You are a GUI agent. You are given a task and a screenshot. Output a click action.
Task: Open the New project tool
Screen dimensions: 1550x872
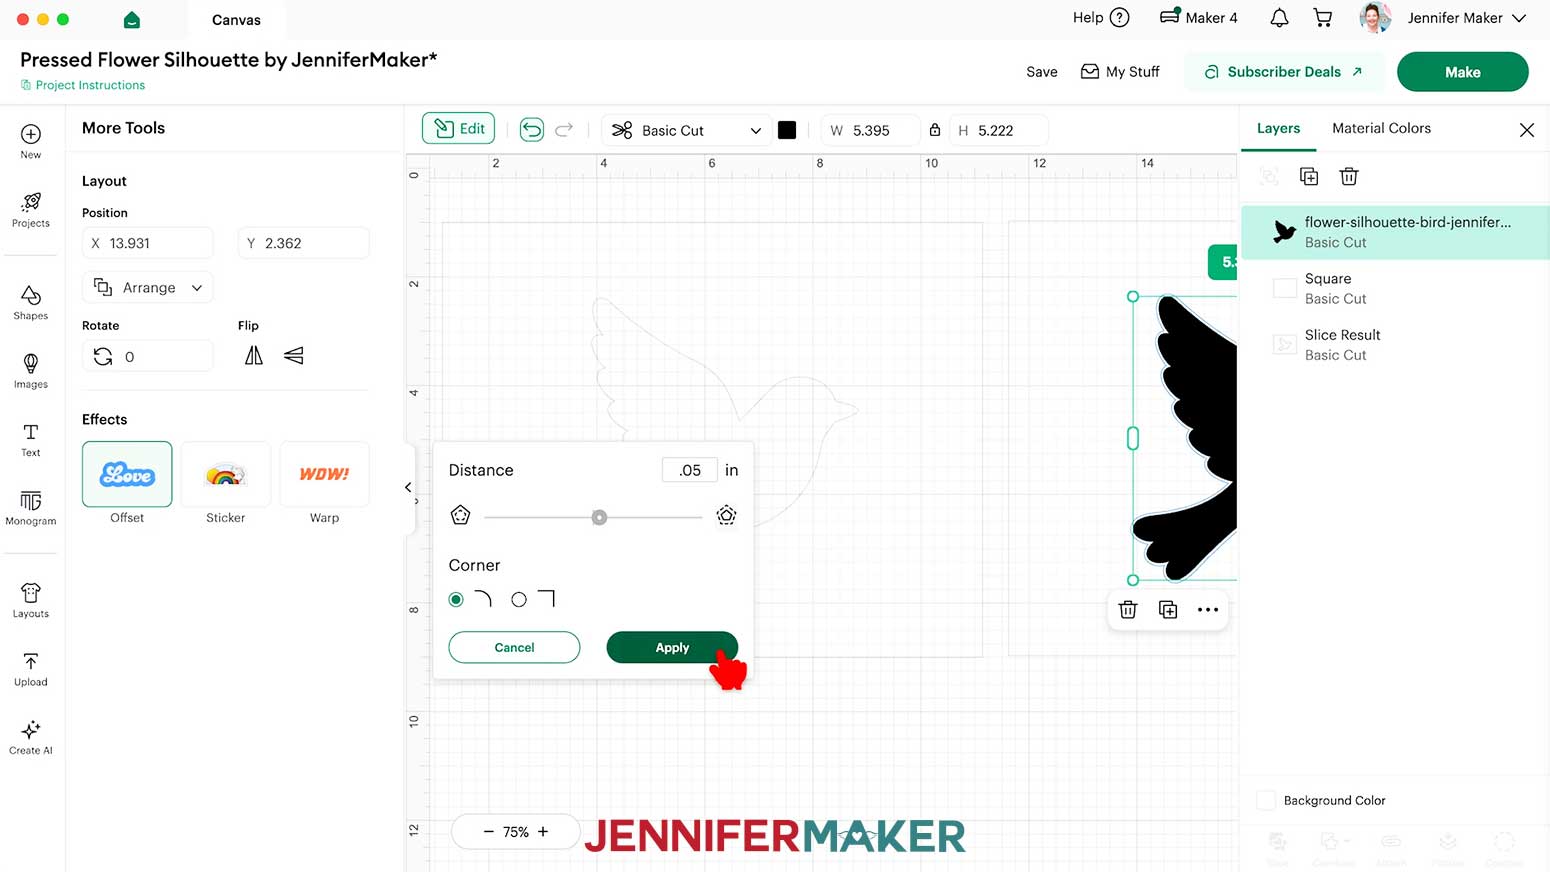click(x=31, y=141)
